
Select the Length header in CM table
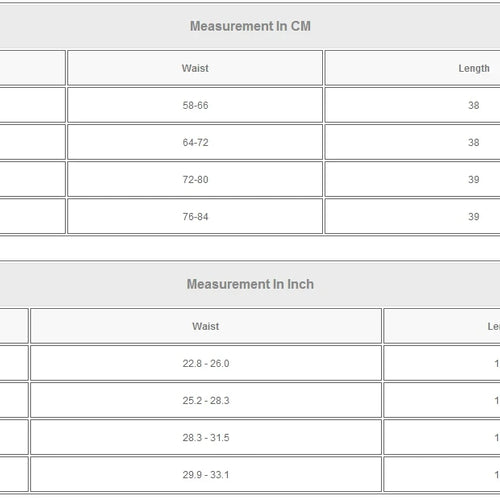(x=413, y=68)
